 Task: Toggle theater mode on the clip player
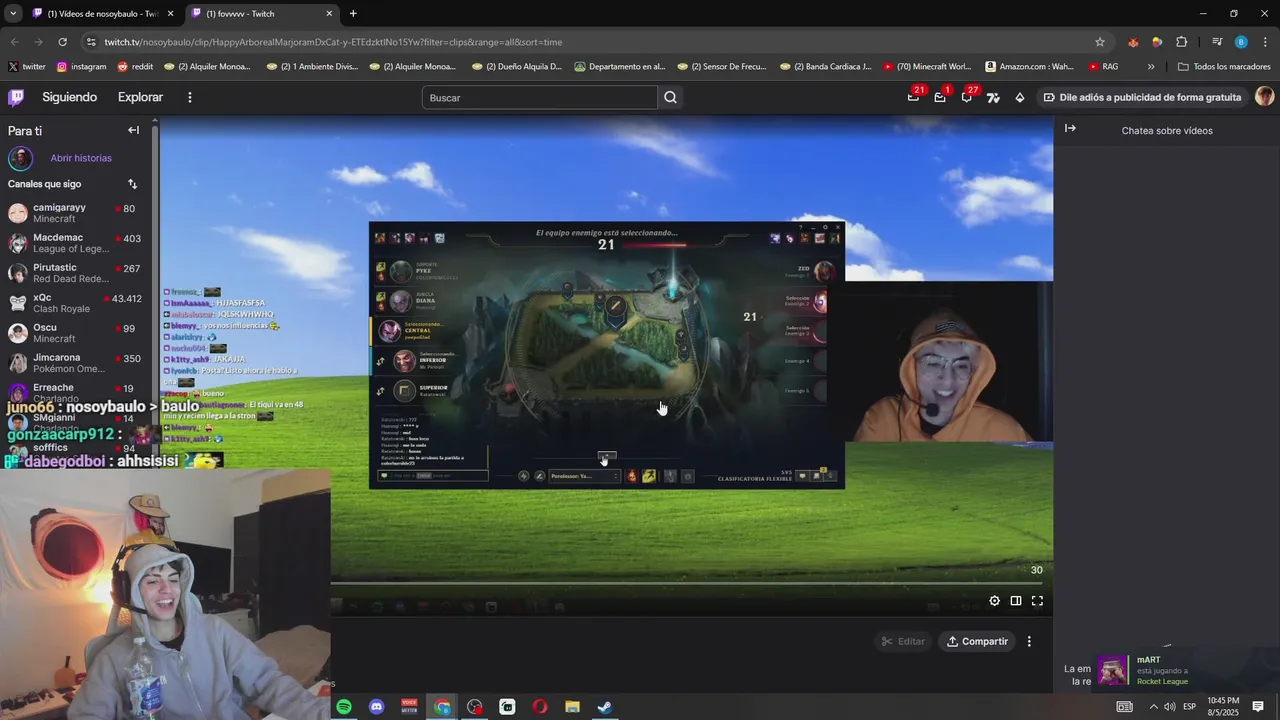[x=1016, y=601]
